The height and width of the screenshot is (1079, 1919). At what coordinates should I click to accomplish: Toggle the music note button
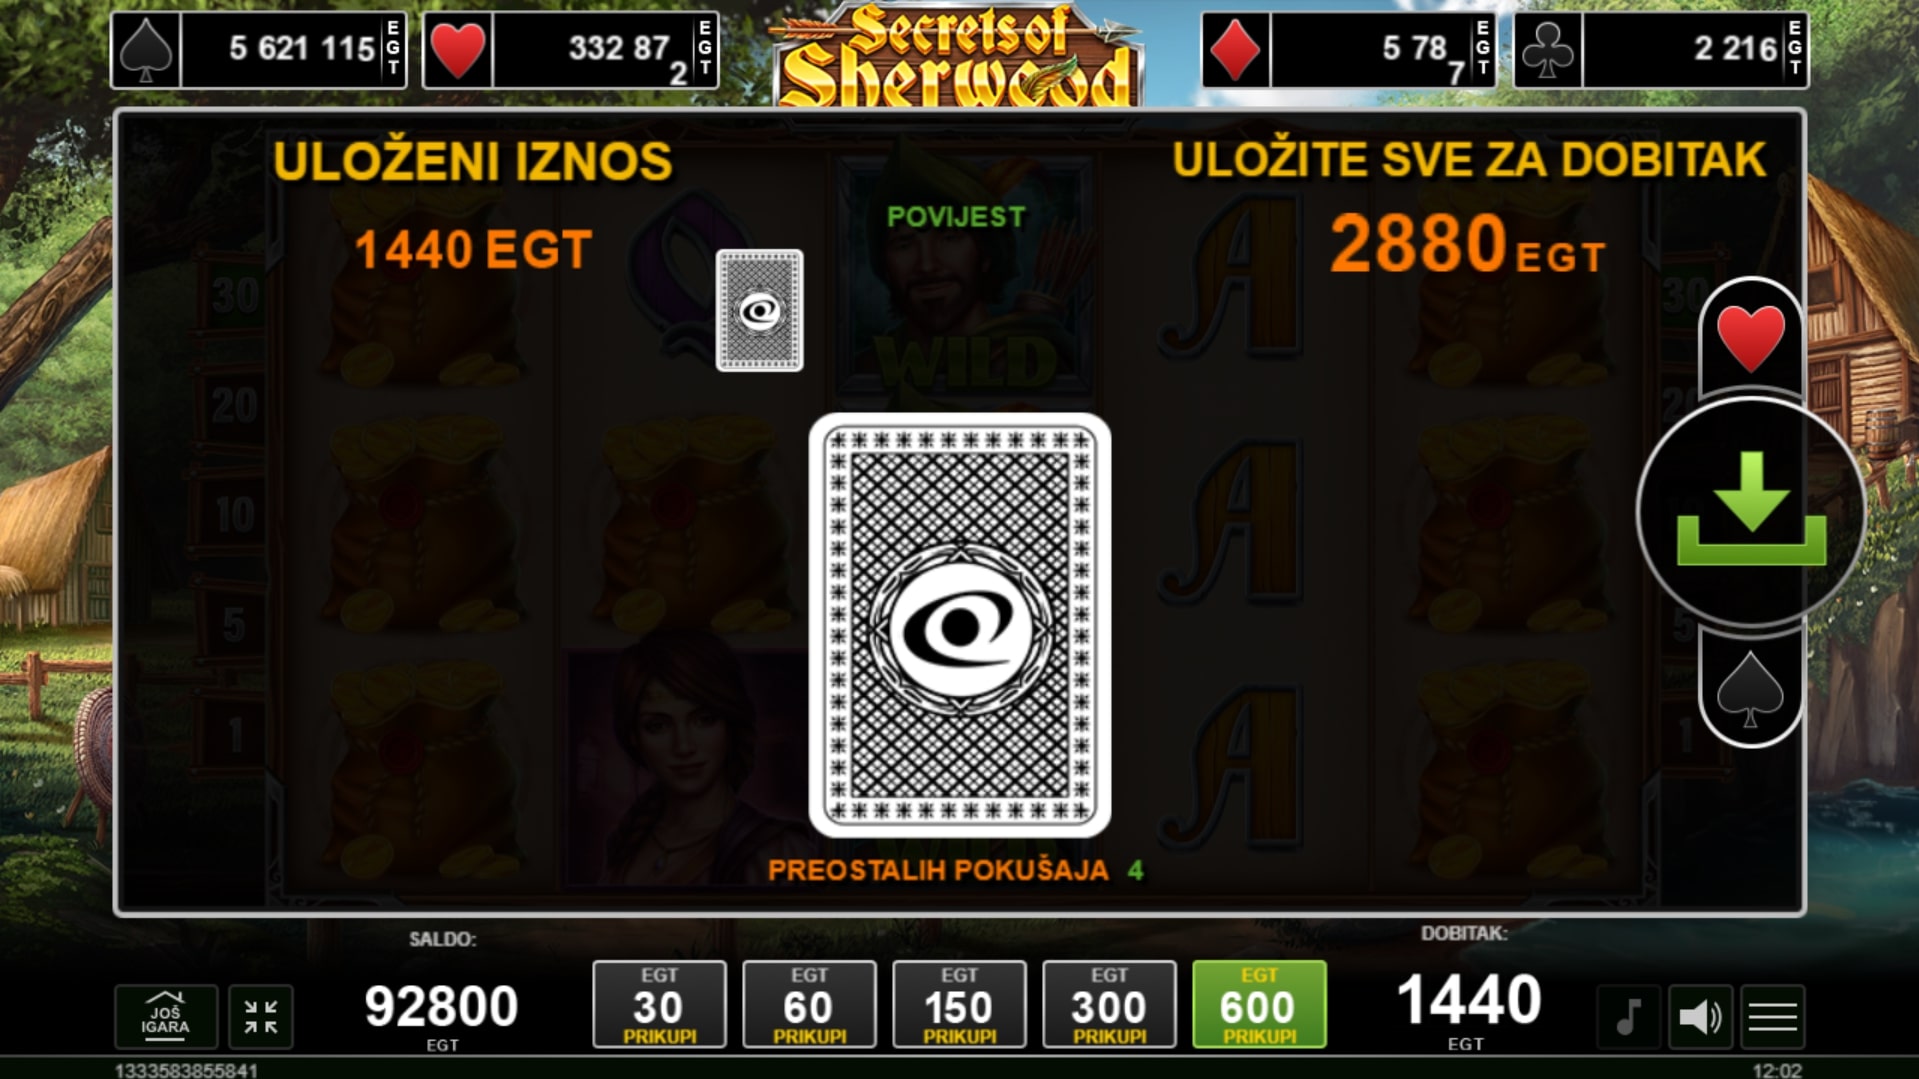pos(1628,1017)
